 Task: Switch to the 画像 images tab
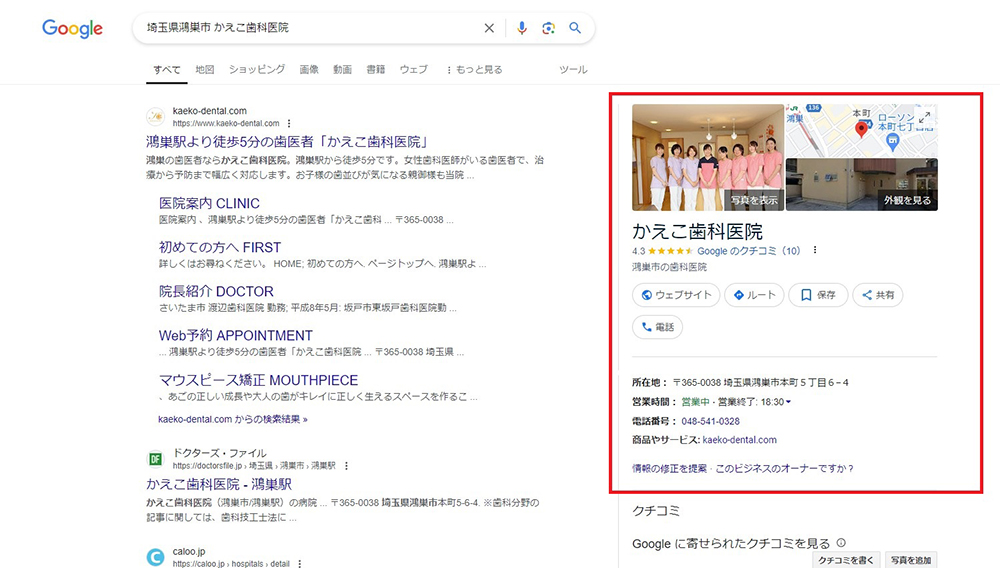(309, 70)
